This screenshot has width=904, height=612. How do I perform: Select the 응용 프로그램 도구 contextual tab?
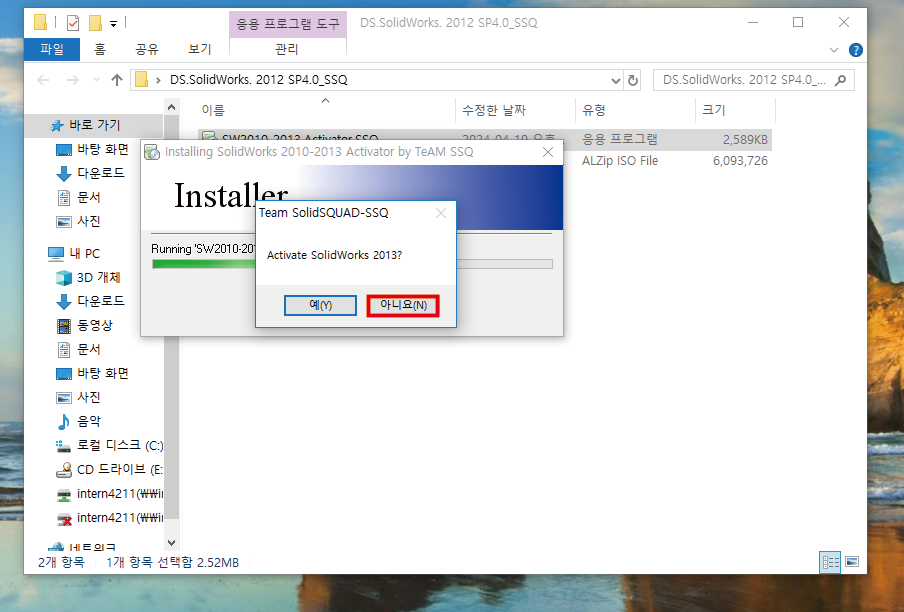click(x=288, y=24)
